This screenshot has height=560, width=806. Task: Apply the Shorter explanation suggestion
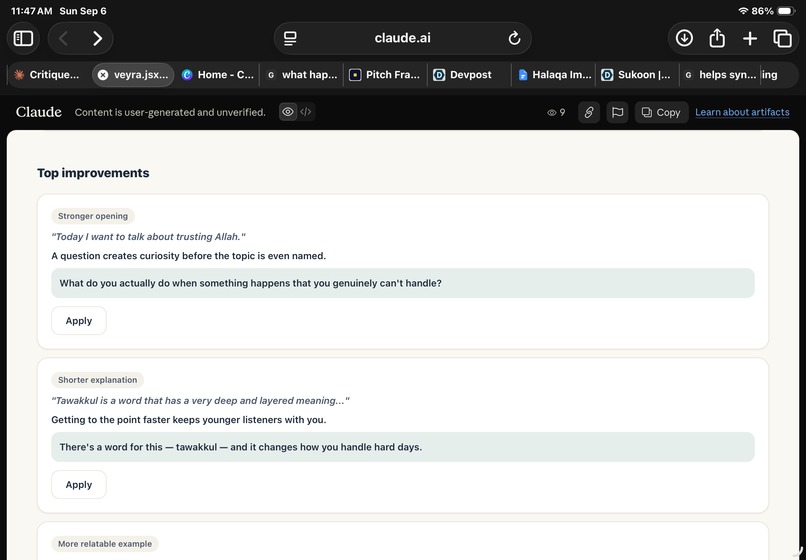[x=79, y=485]
